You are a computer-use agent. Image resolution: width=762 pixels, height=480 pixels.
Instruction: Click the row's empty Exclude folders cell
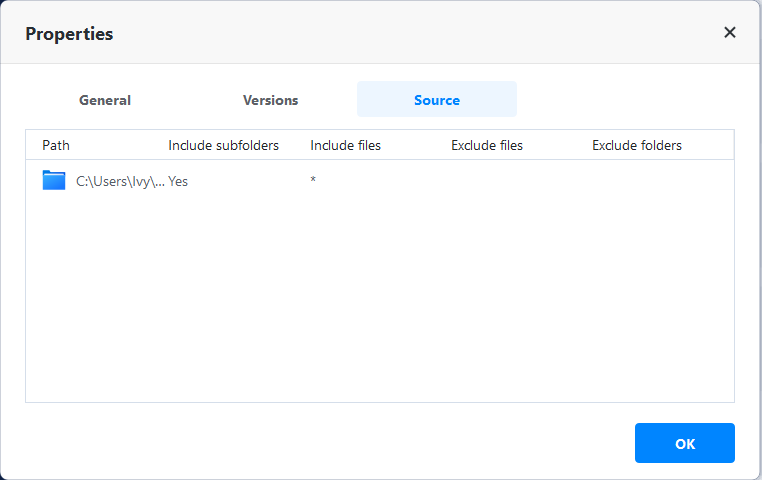point(637,182)
